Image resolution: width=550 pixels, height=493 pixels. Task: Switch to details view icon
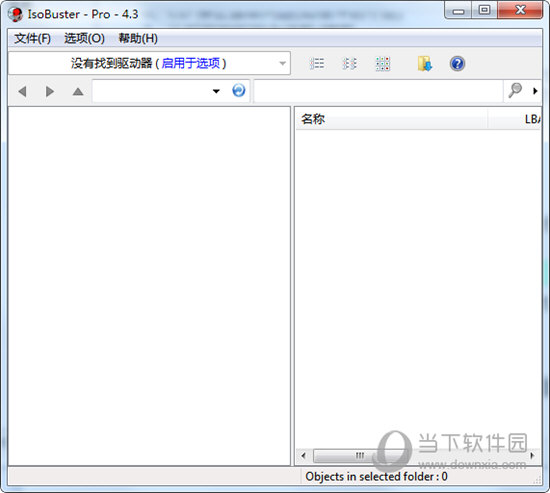point(349,64)
